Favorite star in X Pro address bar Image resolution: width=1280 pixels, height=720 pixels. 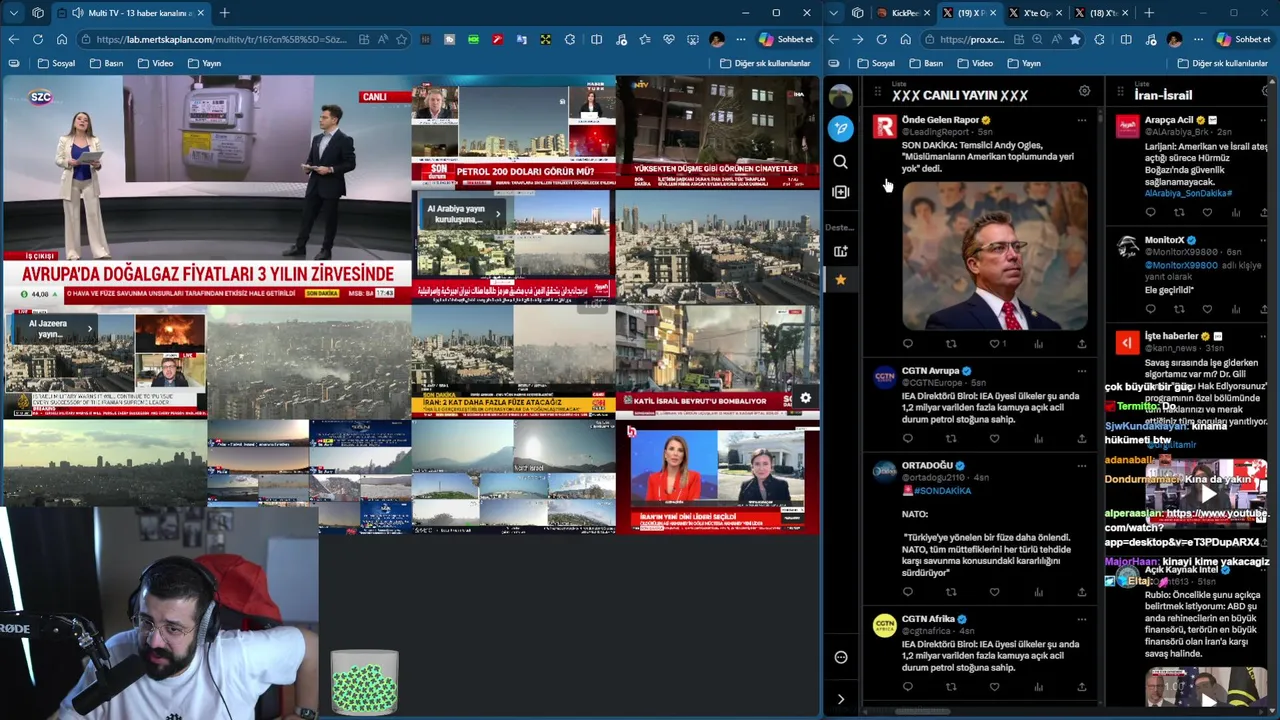pyautogui.click(x=1075, y=39)
